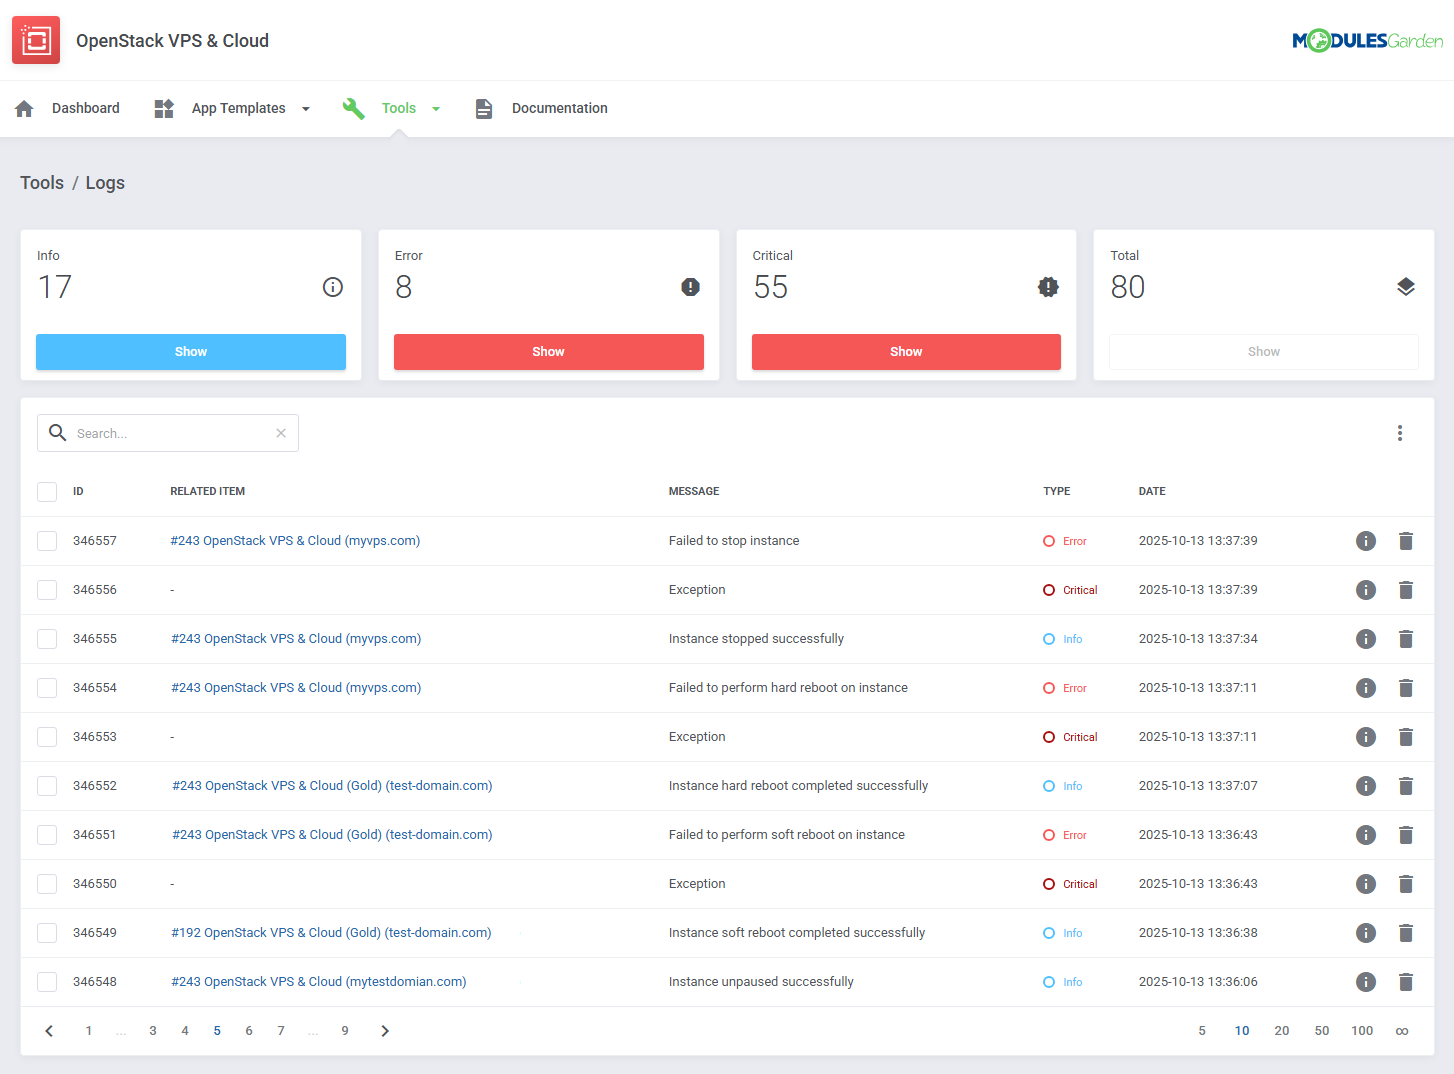Click the info icon for log 346557
This screenshot has width=1454, height=1074.
tap(1365, 541)
